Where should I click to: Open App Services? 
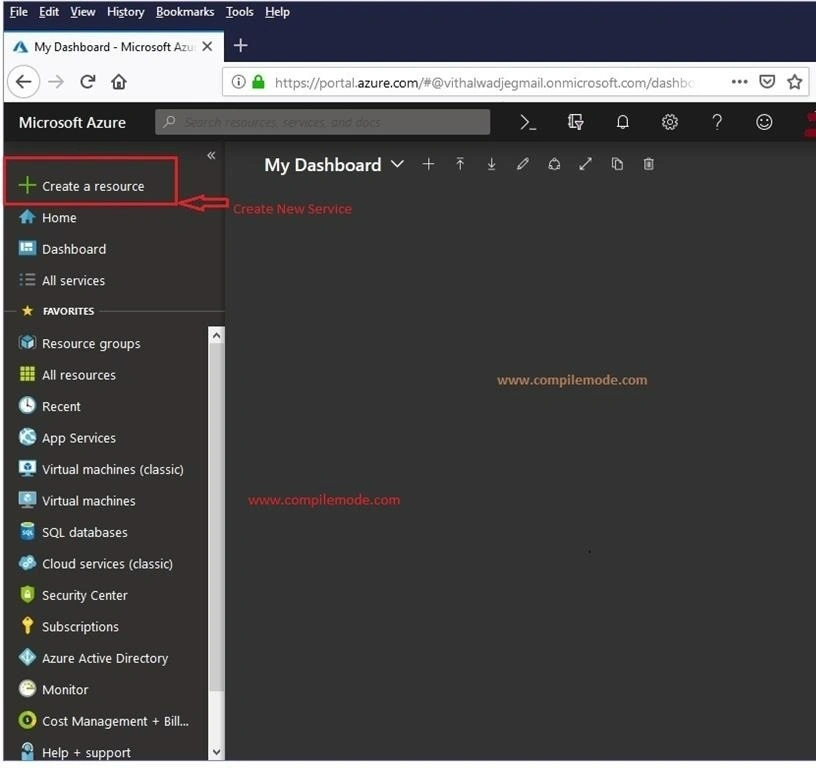(x=67, y=438)
